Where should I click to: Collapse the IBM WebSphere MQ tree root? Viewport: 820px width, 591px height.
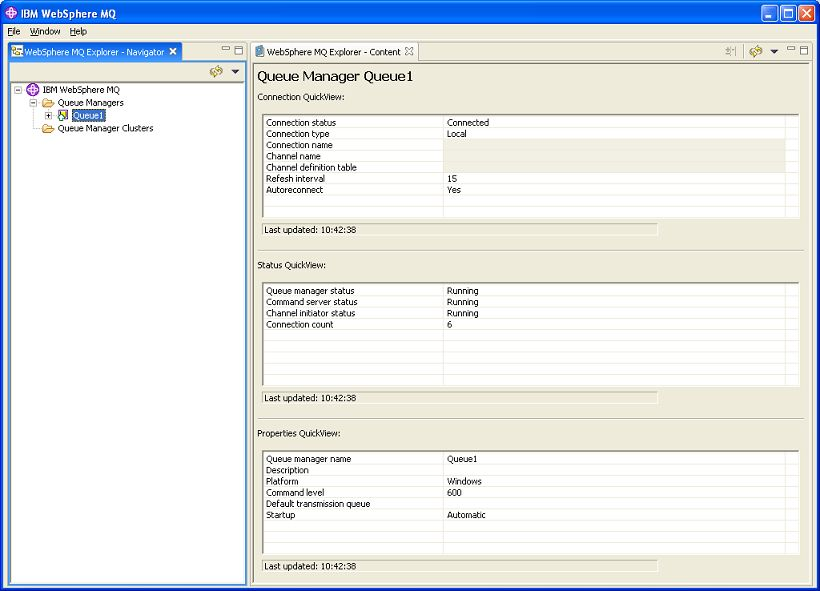18,90
